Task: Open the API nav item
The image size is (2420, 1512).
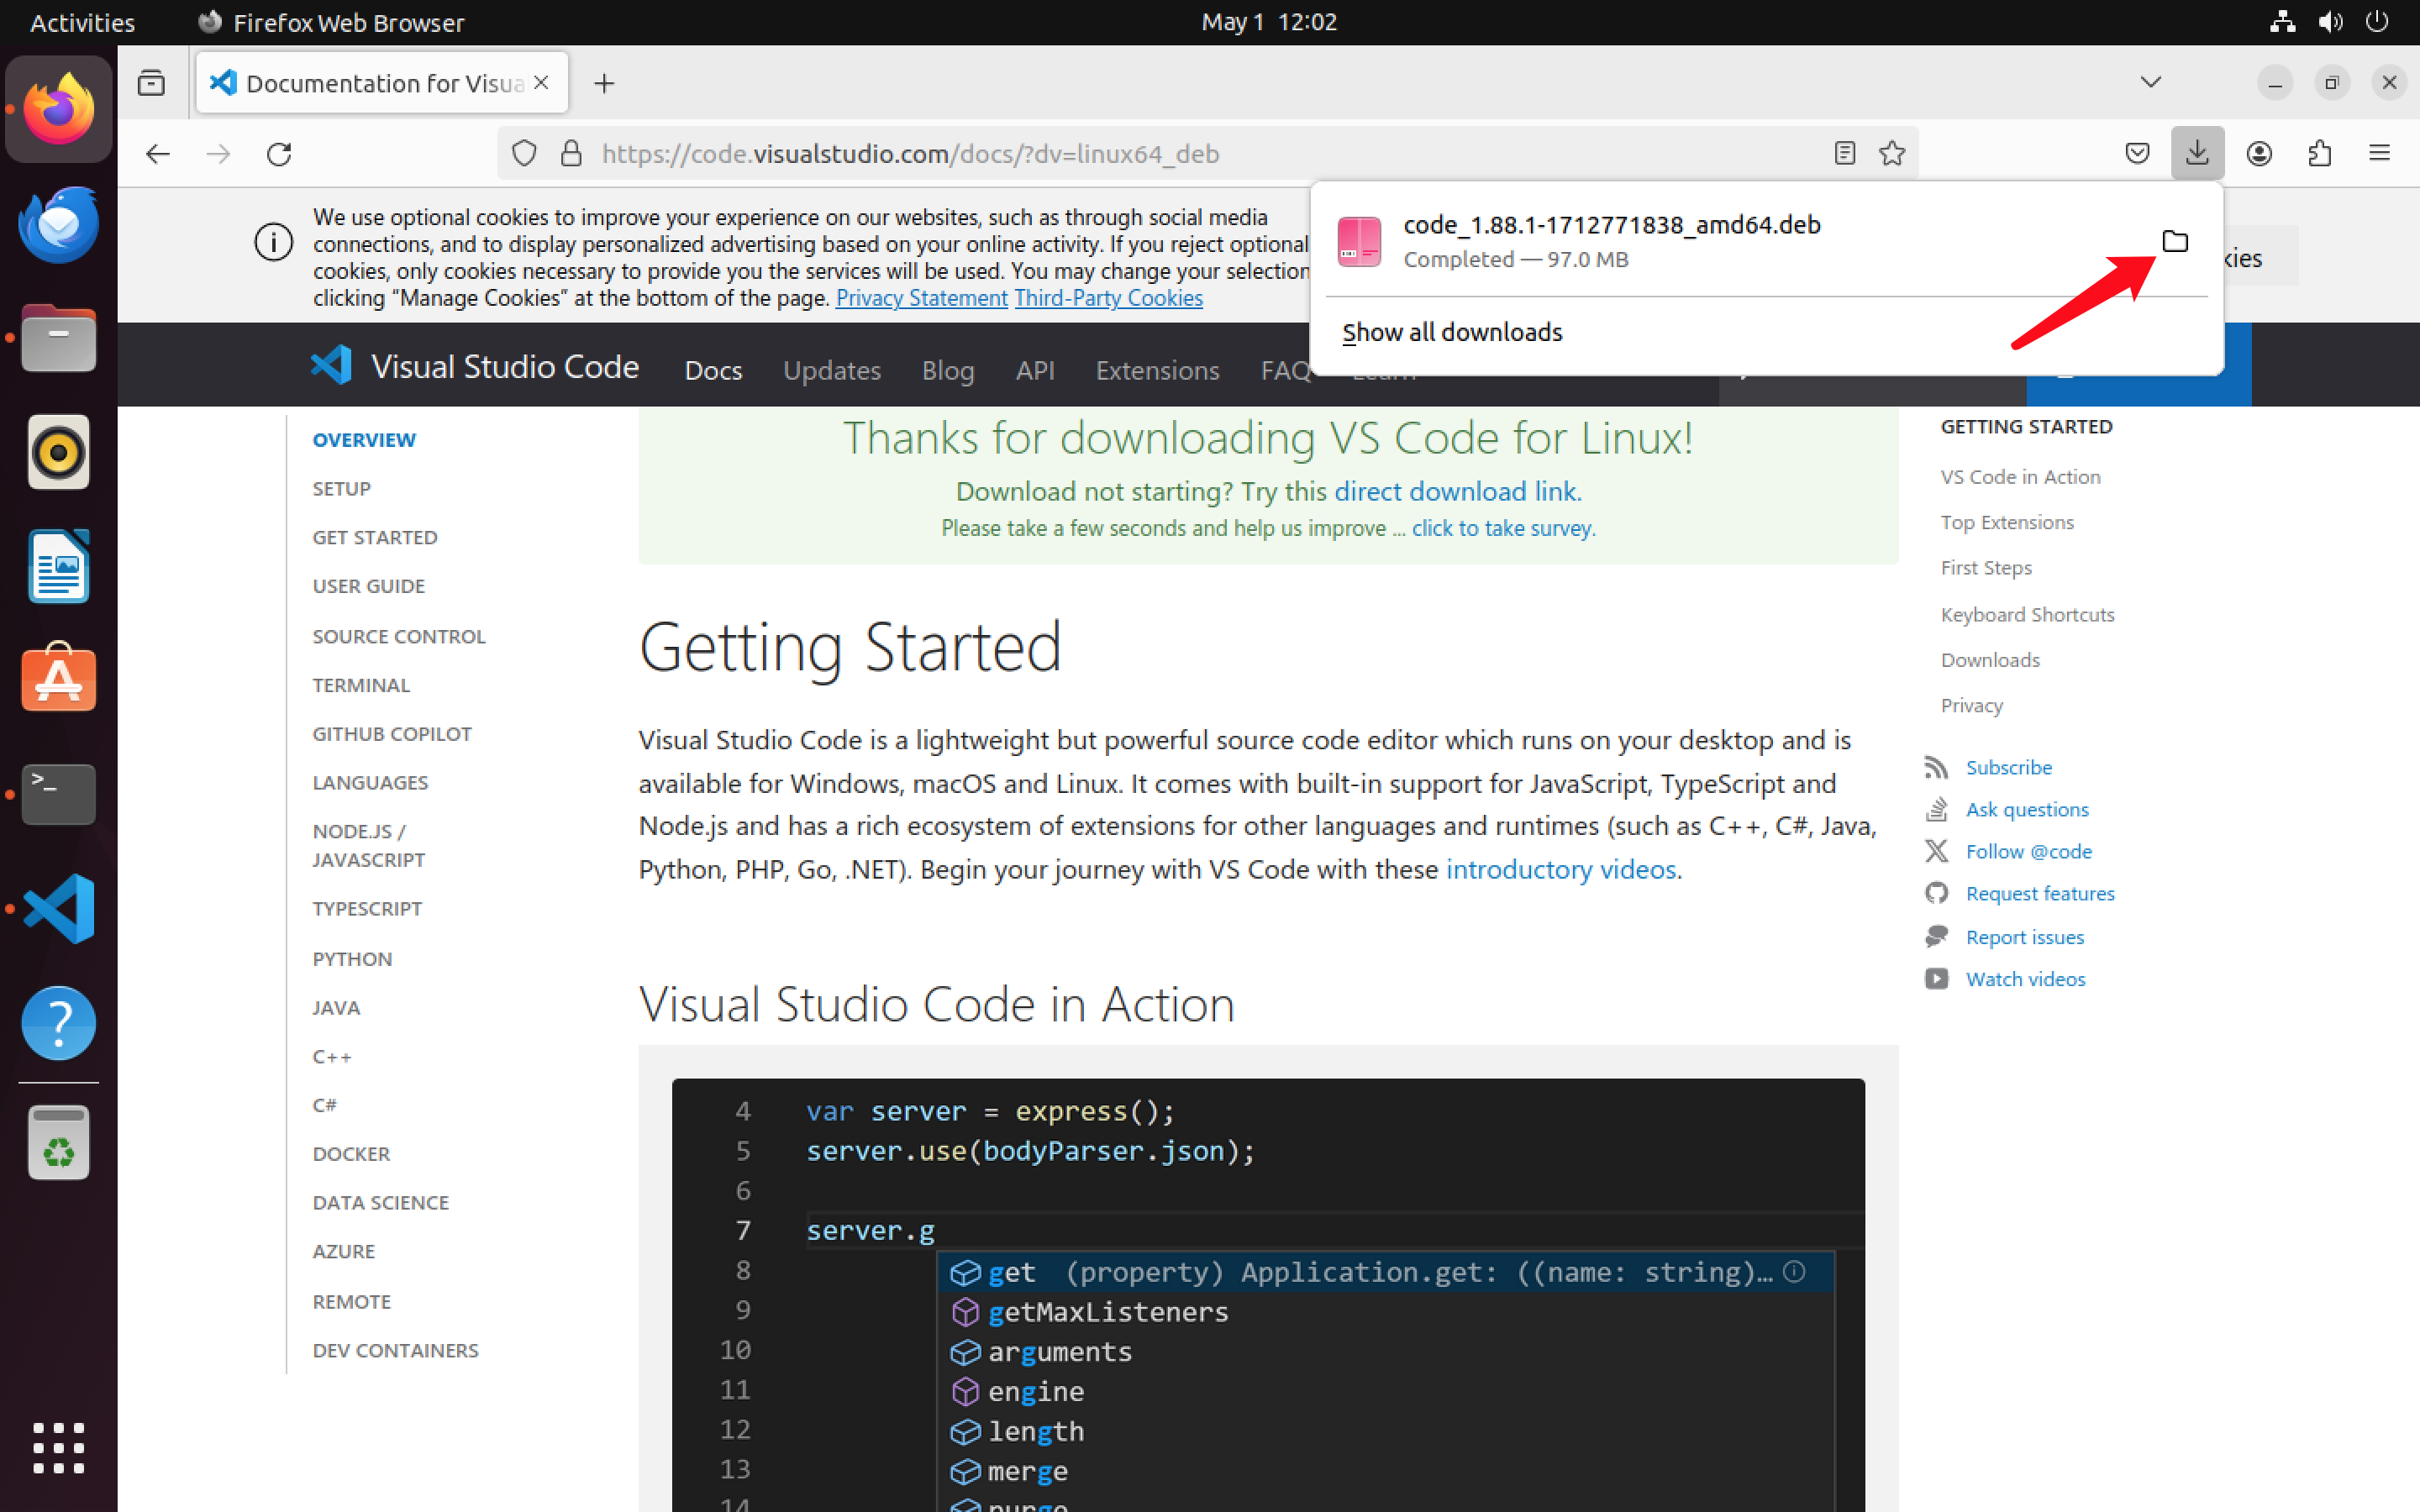Action: 1035,370
